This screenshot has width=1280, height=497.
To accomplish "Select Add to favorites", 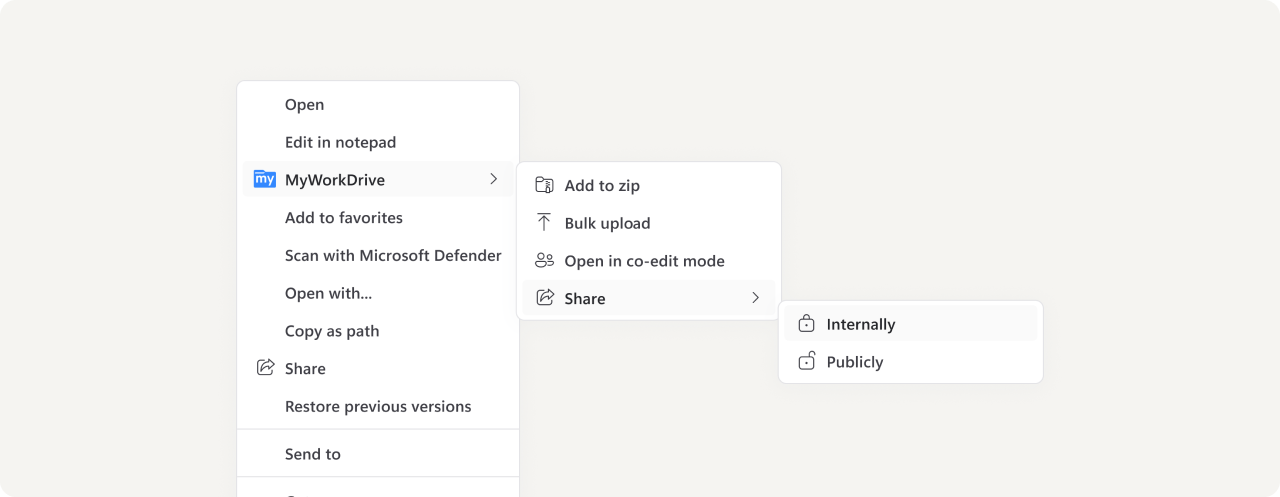I will pyautogui.click(x=343, y=218).
